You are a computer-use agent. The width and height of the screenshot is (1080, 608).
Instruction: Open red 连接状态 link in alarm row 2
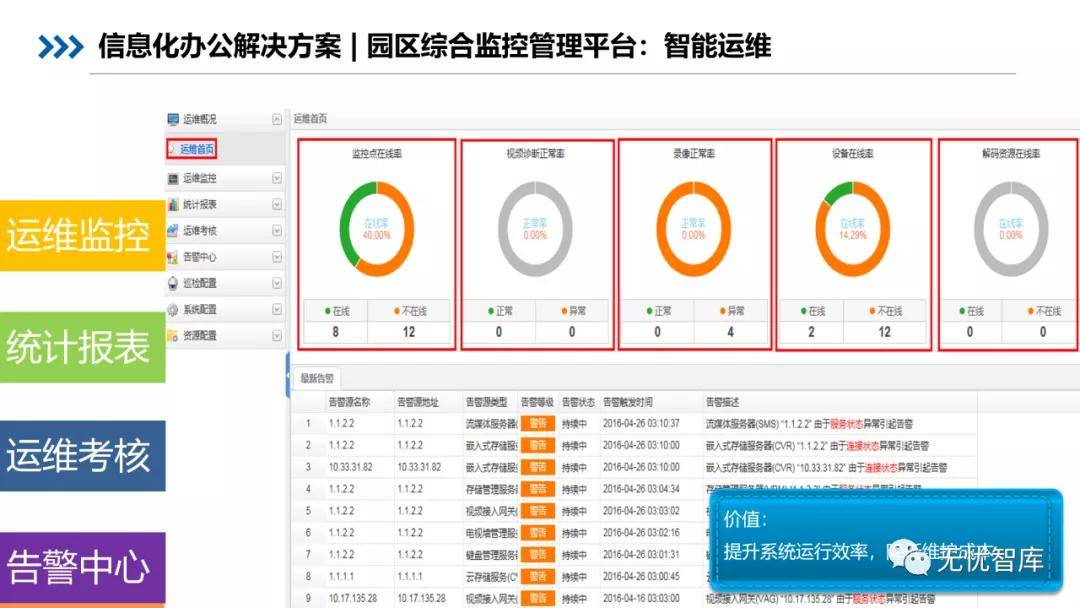point(863,446)
